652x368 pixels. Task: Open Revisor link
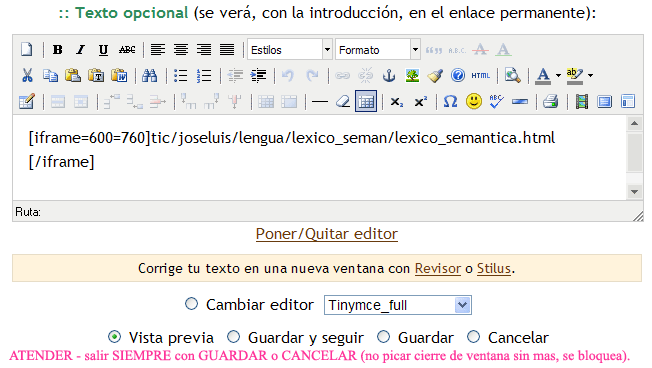(x=438, y=269)
